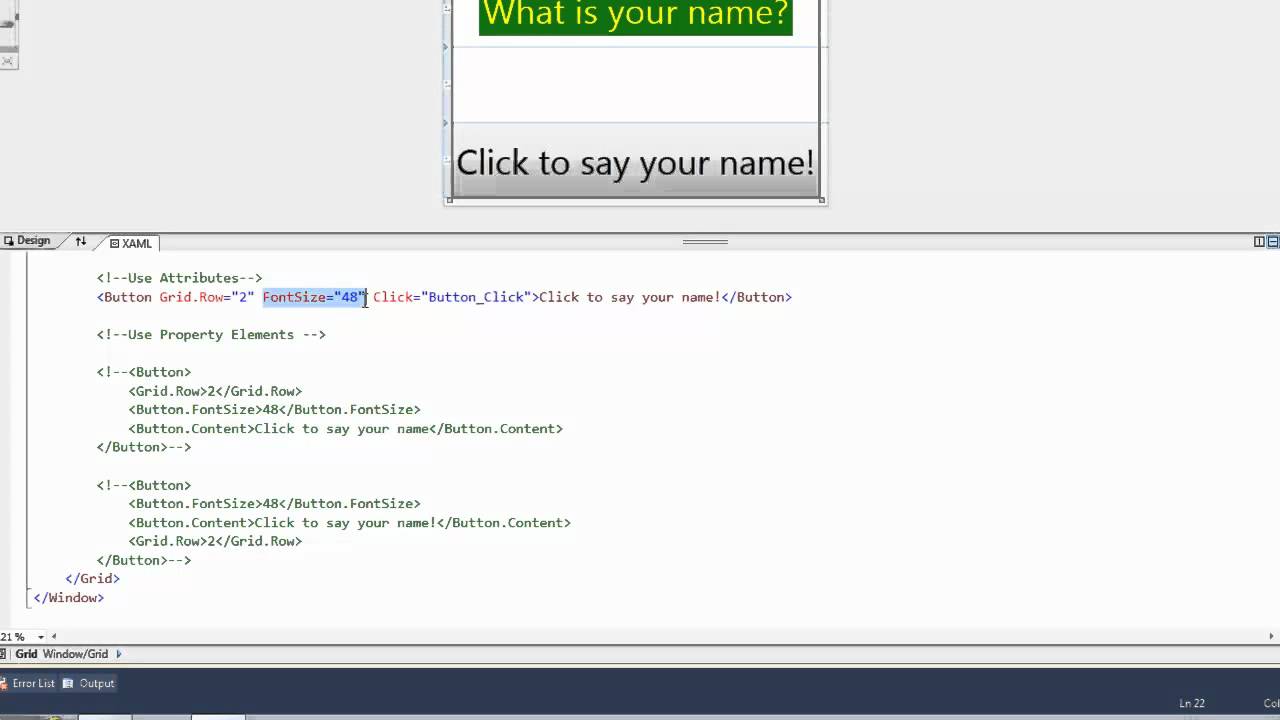Select the Grid breadcrumb element
The width and height of the screenshot is (1280, 720).
tap(26, 654)
